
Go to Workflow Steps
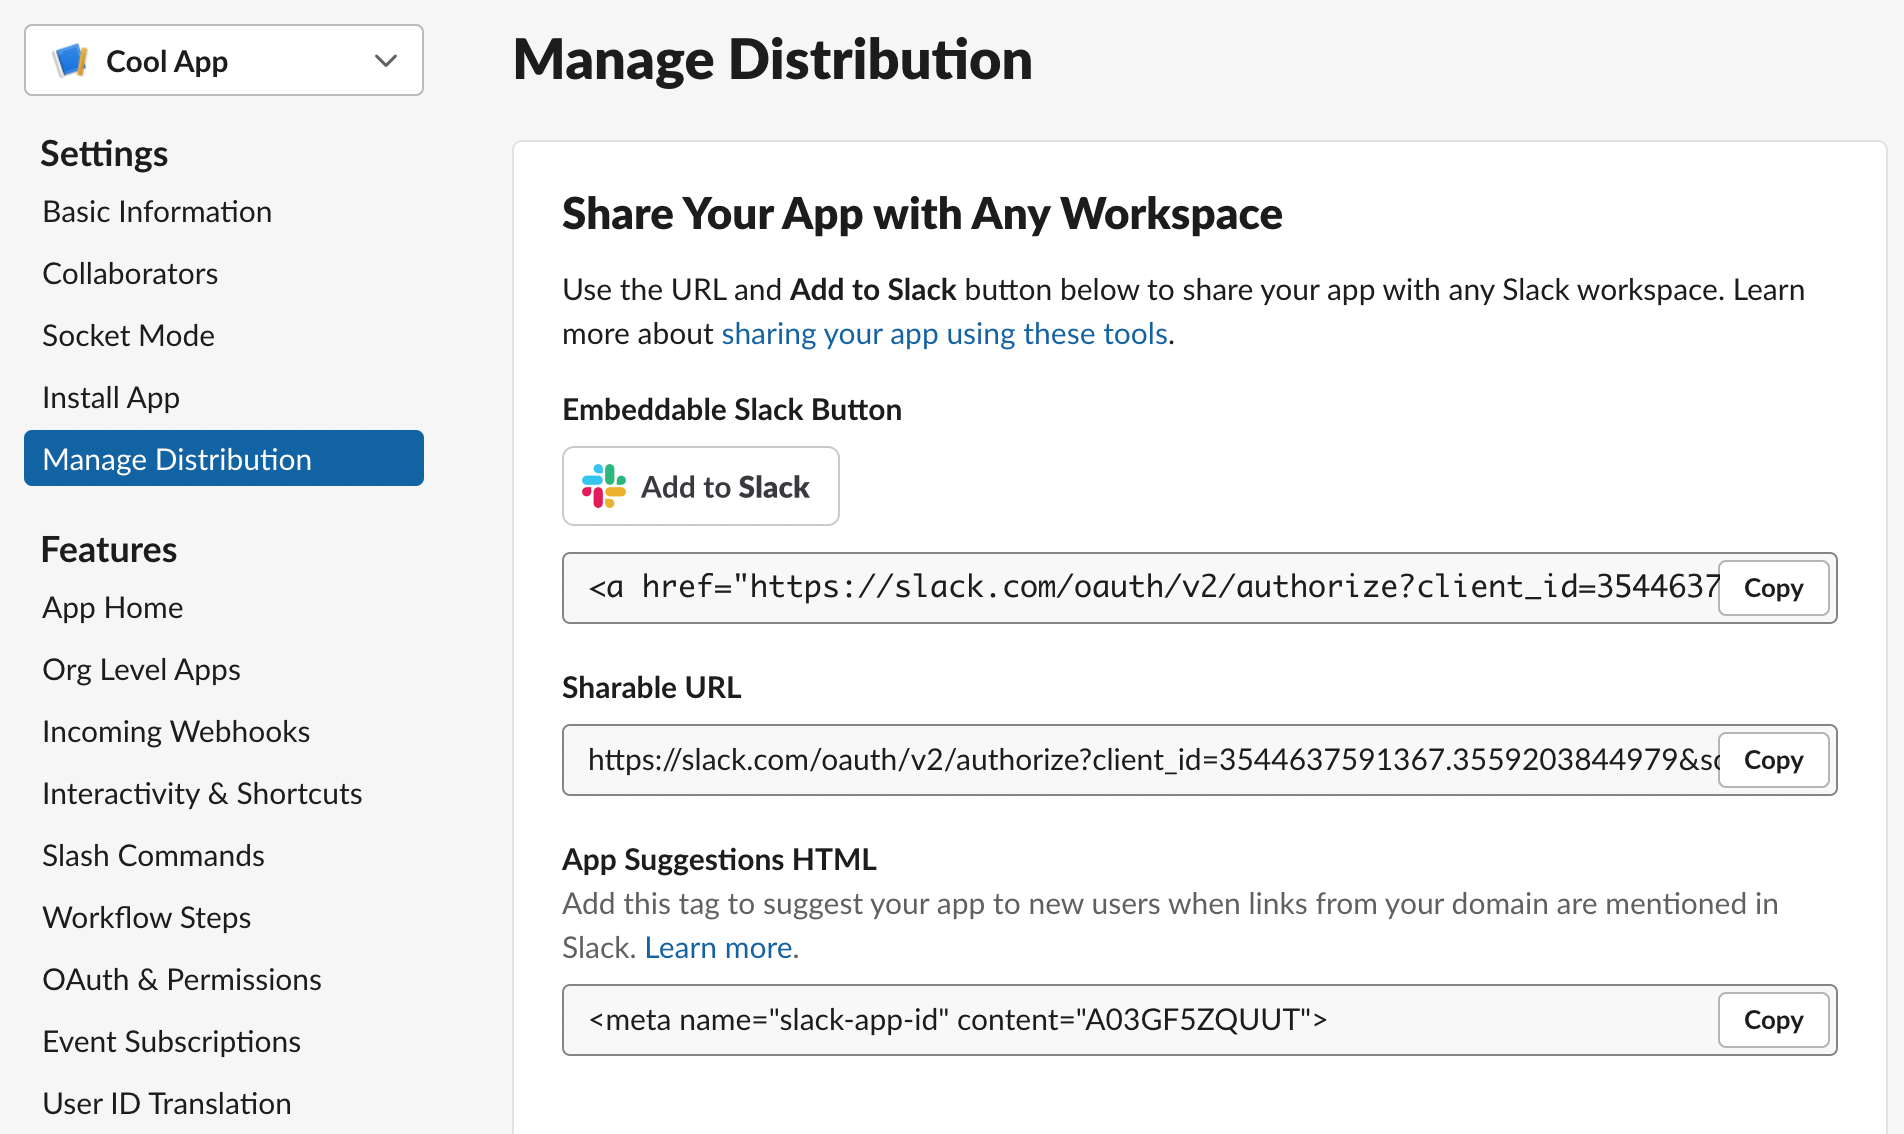coord(147,917)
